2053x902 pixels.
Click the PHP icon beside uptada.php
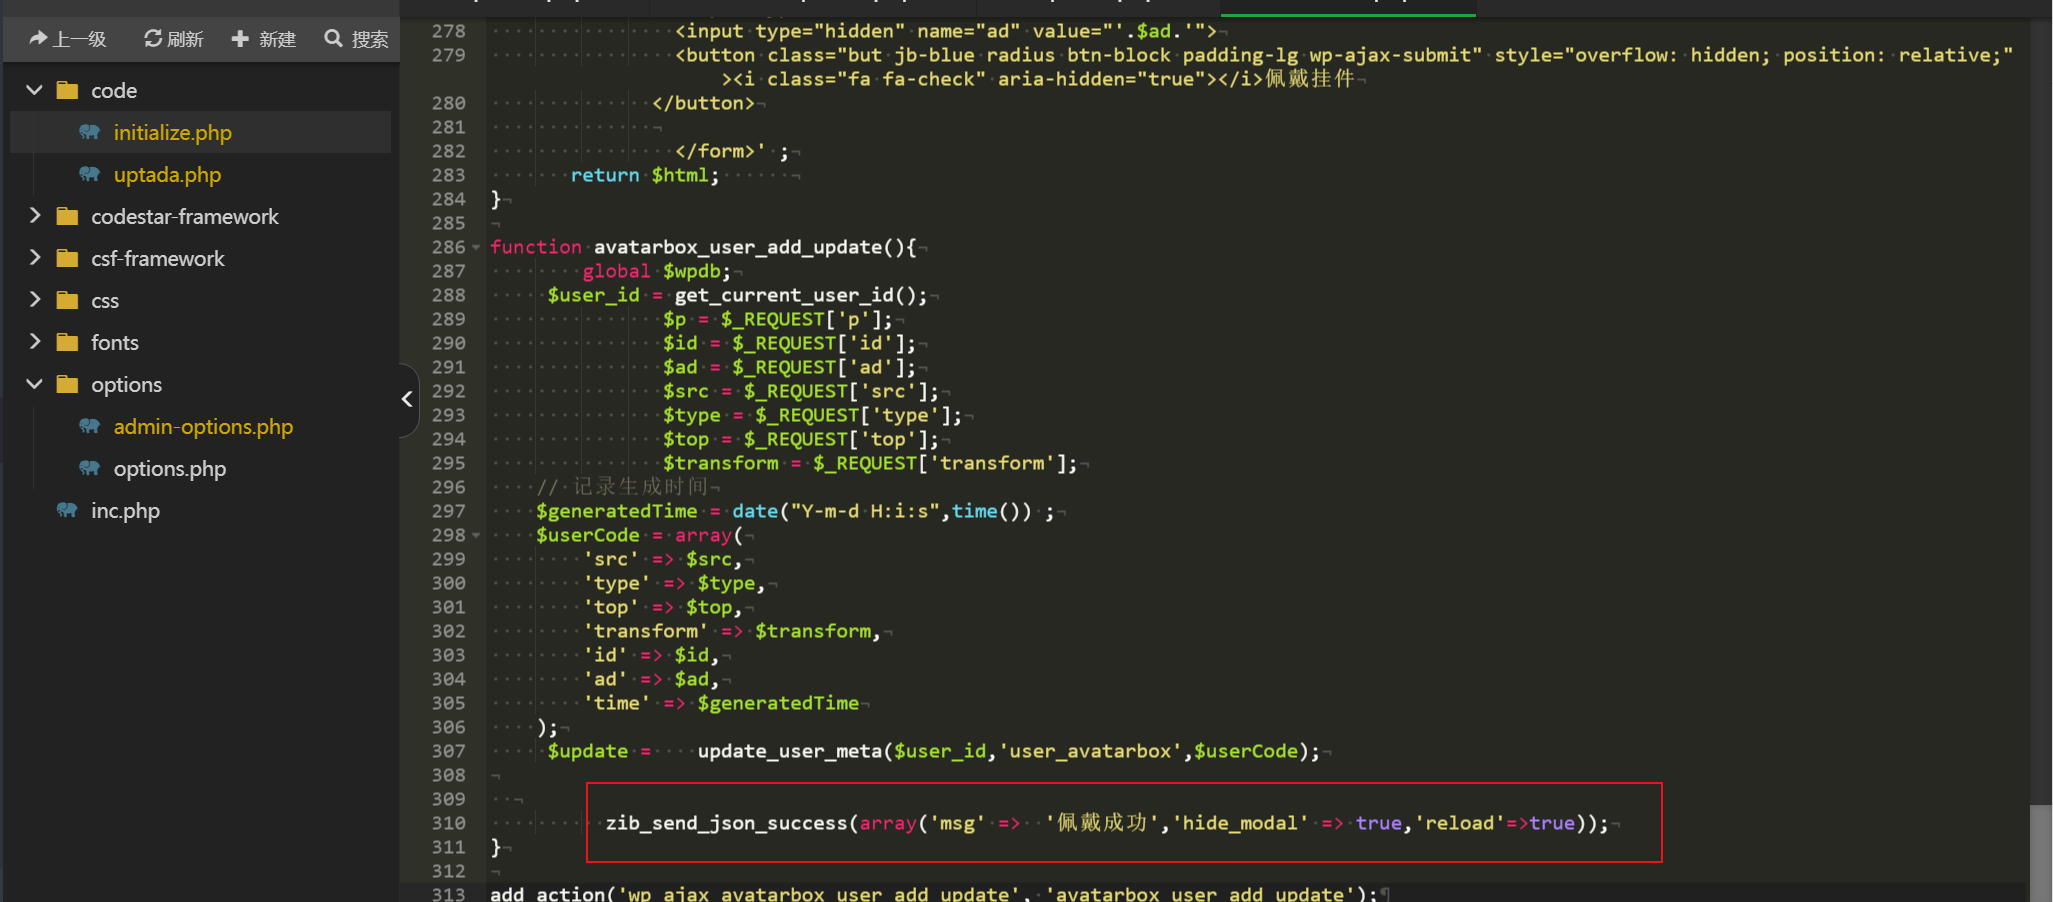pos(90,174)
